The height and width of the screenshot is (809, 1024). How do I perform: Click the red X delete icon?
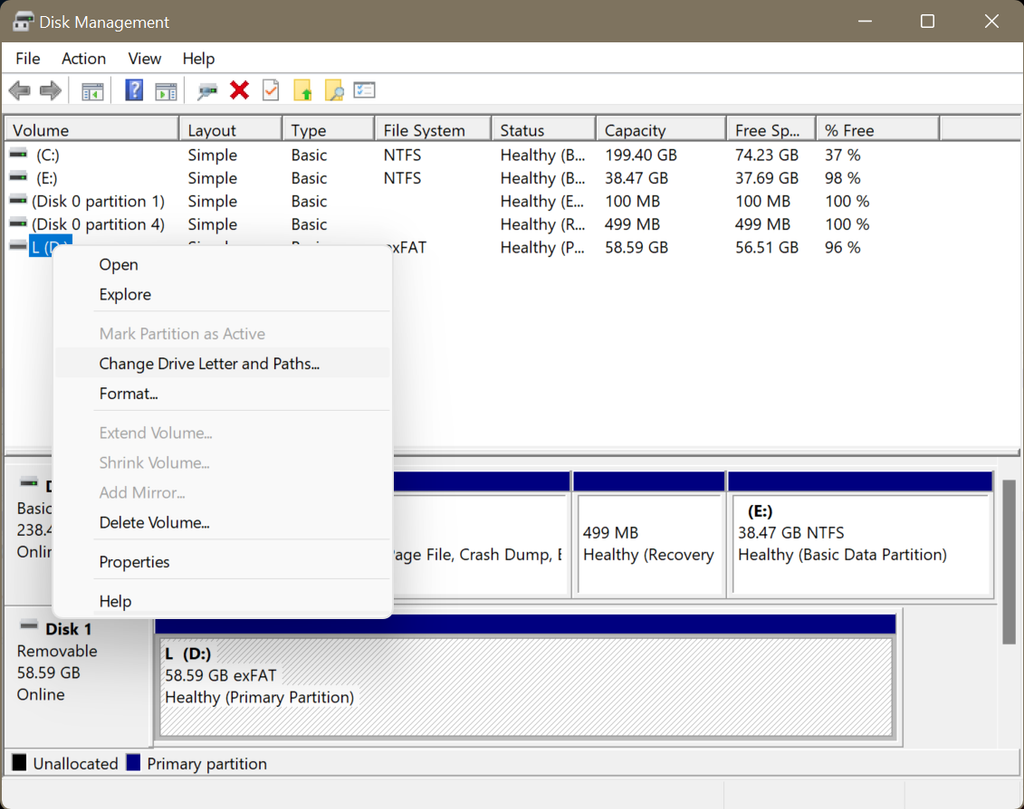[240, 90]
